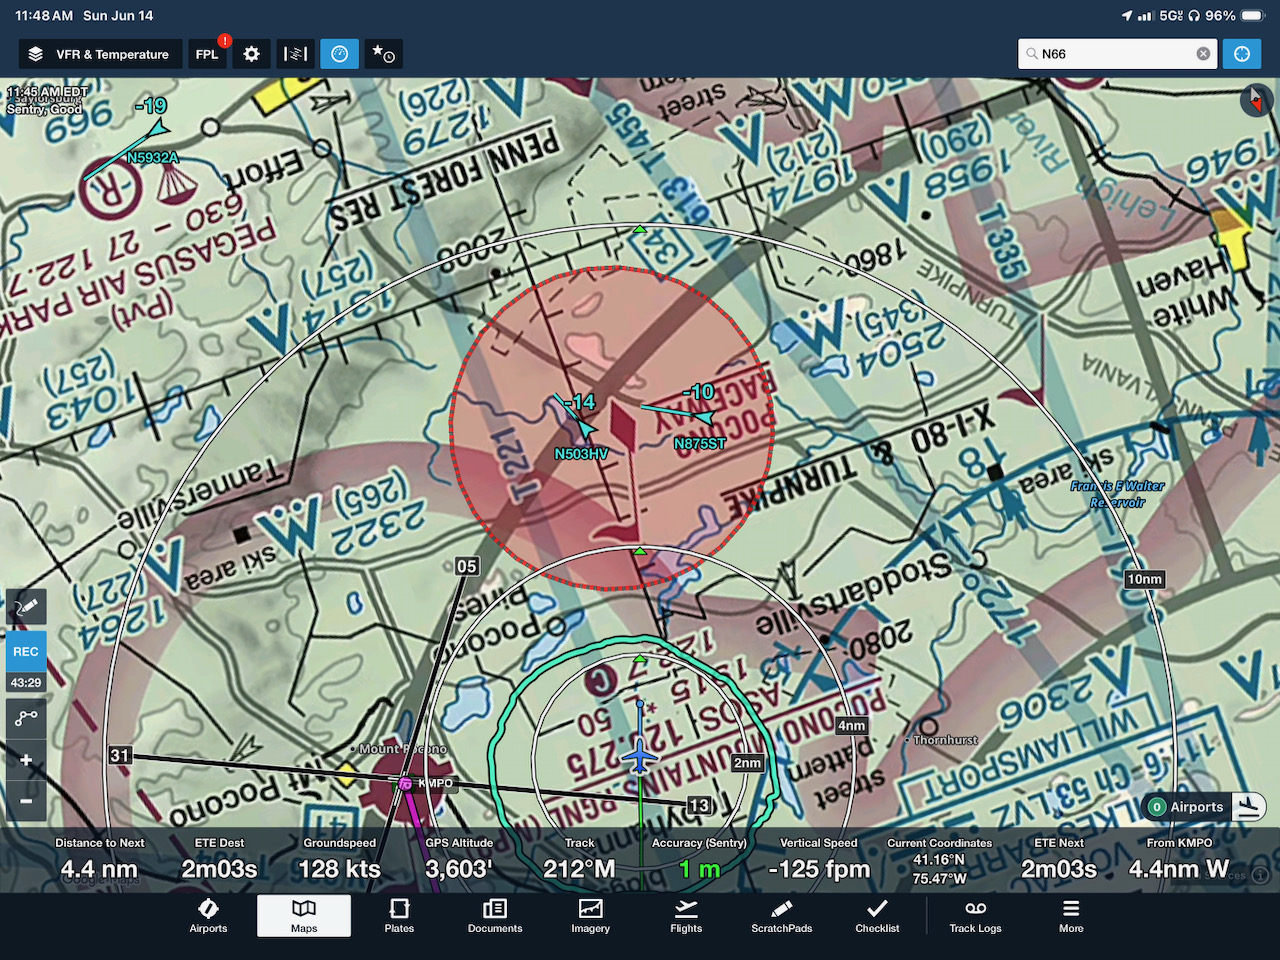
Task: Open favorites and recents star-clock icon
Action: (x=384, y=54)
